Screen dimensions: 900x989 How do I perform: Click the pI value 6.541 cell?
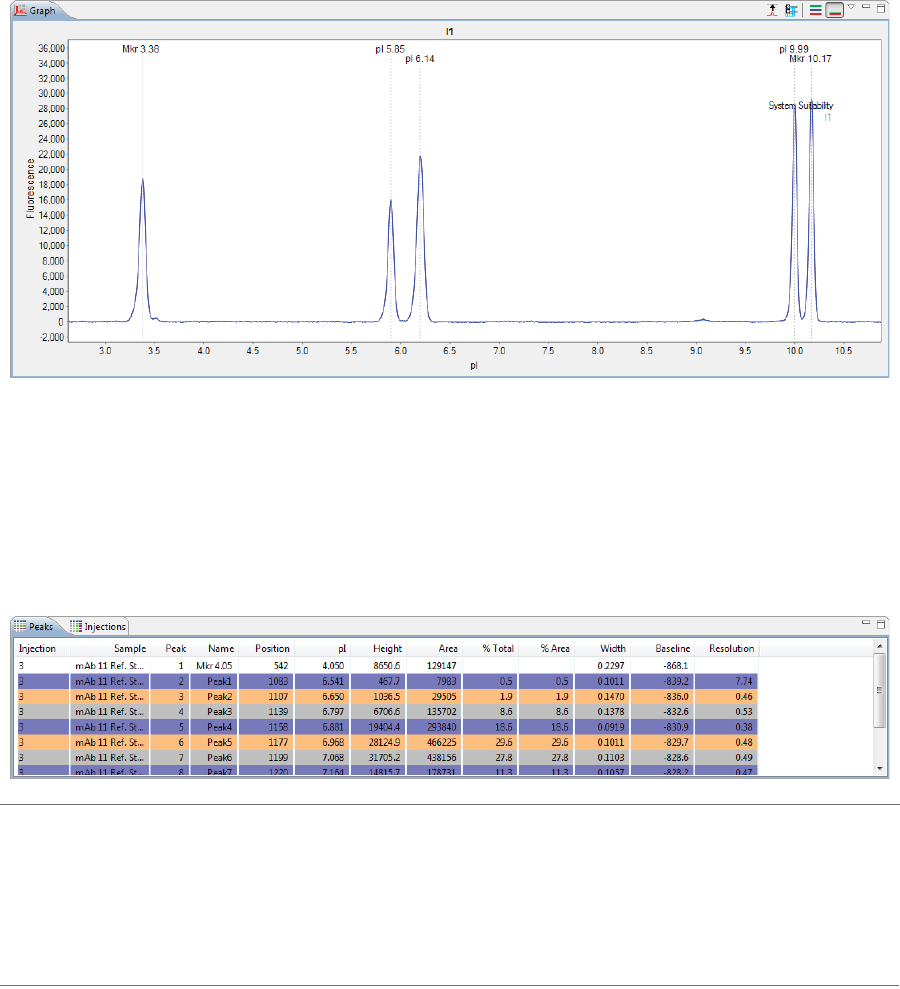click(x=322, y=681)
